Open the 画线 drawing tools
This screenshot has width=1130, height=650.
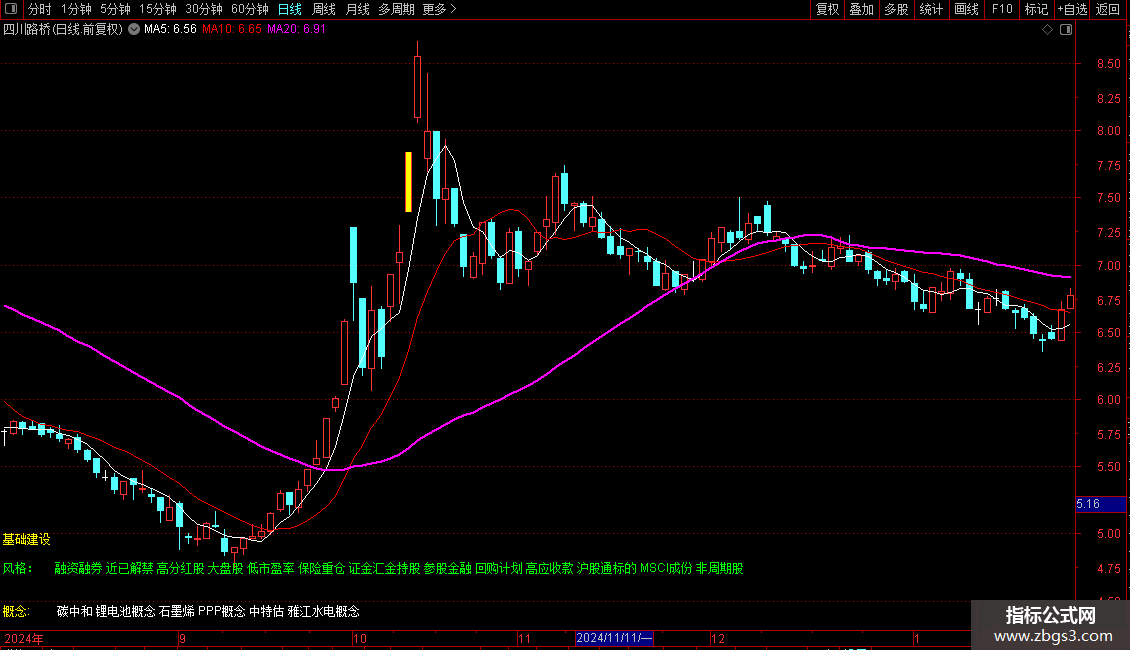966,9
